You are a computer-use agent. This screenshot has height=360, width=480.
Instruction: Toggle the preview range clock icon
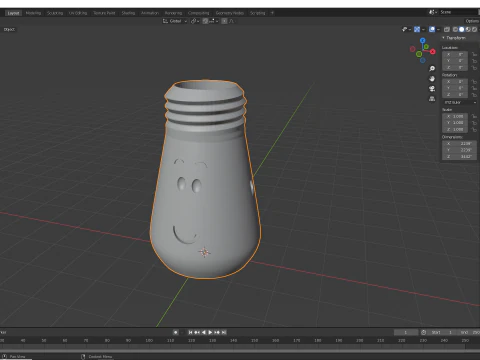pos(423,332)
